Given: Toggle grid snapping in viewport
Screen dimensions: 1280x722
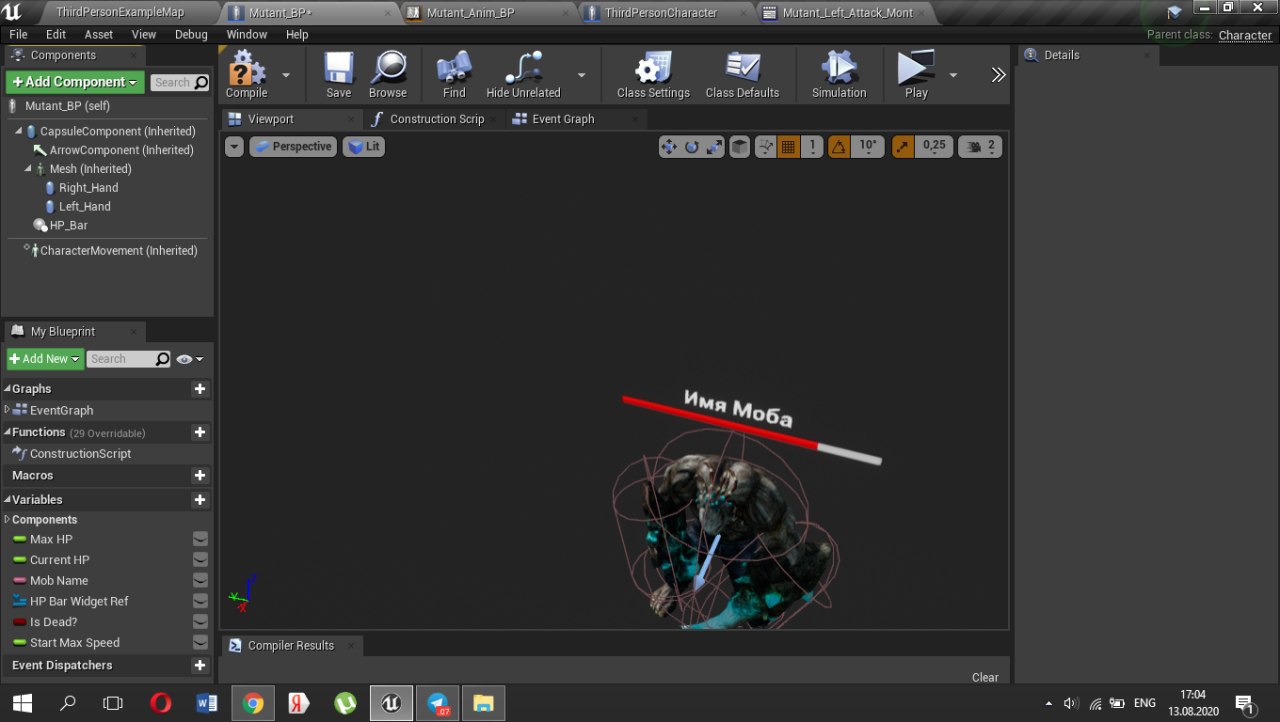Looking at the screenshot, I should tap(788, 147).
